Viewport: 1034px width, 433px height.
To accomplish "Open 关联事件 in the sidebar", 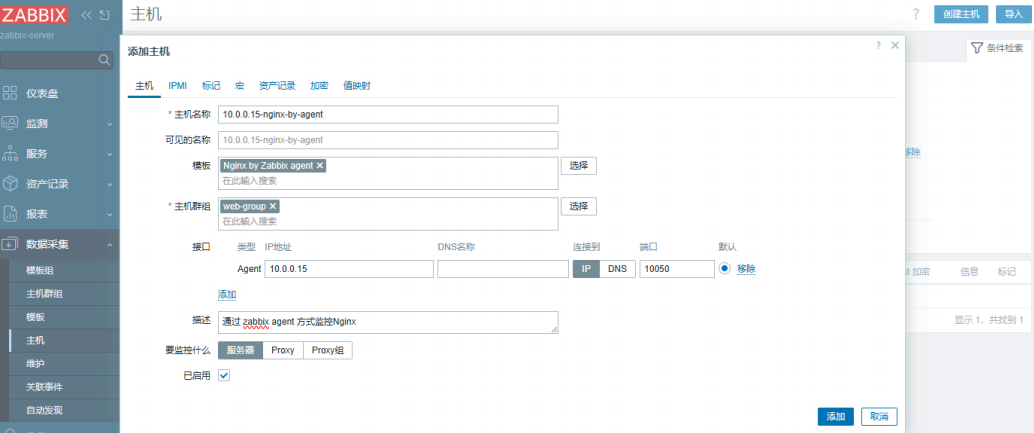I will (45, 386).
